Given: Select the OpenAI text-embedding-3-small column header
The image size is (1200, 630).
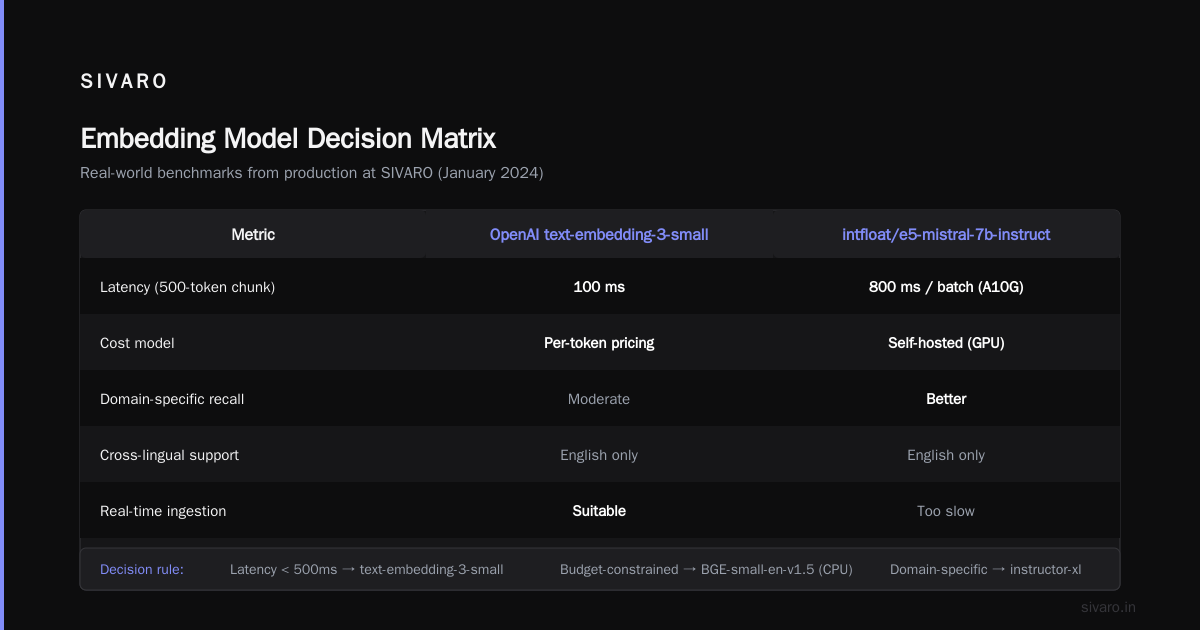Looking at the screenshot, I should click(599, 234).
